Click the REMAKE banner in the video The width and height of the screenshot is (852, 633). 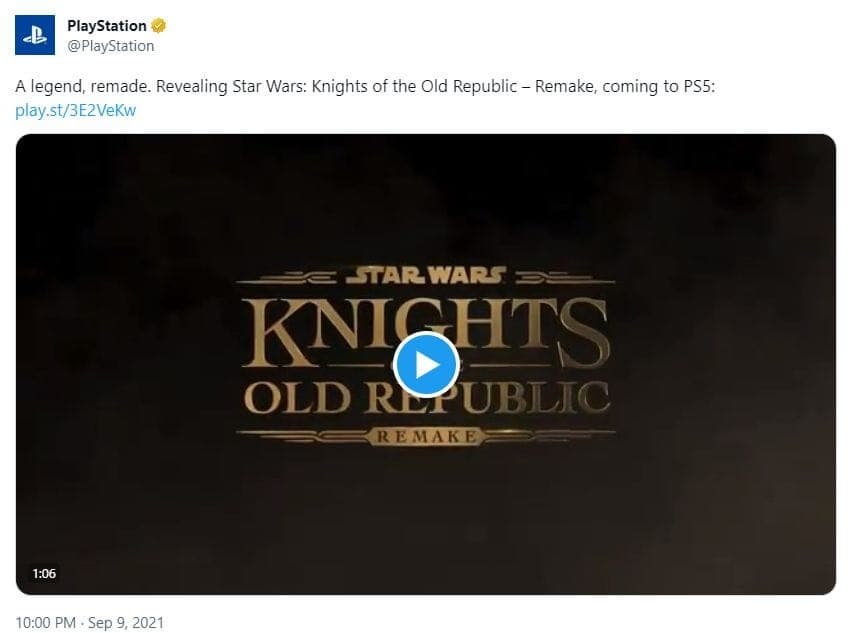427,436
